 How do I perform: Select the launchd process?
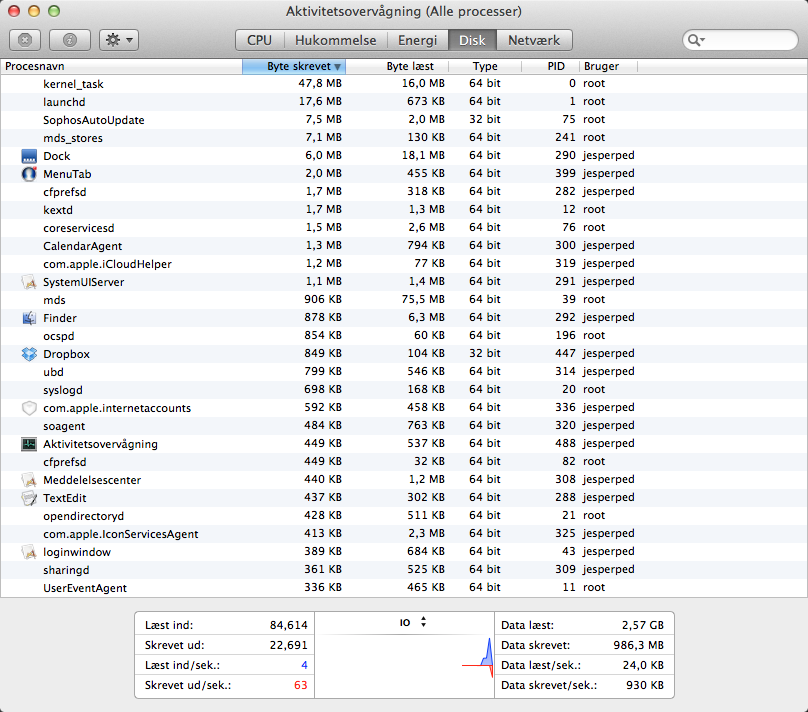point(404,102)
